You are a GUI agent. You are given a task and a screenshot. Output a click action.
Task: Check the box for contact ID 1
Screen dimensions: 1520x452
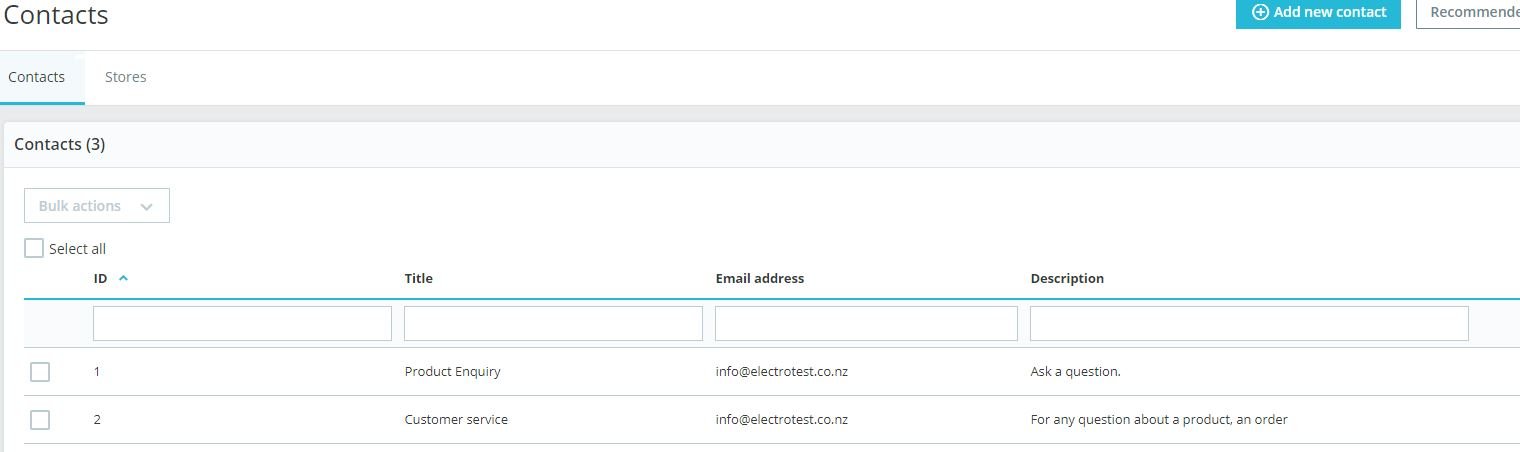point(40,372)
